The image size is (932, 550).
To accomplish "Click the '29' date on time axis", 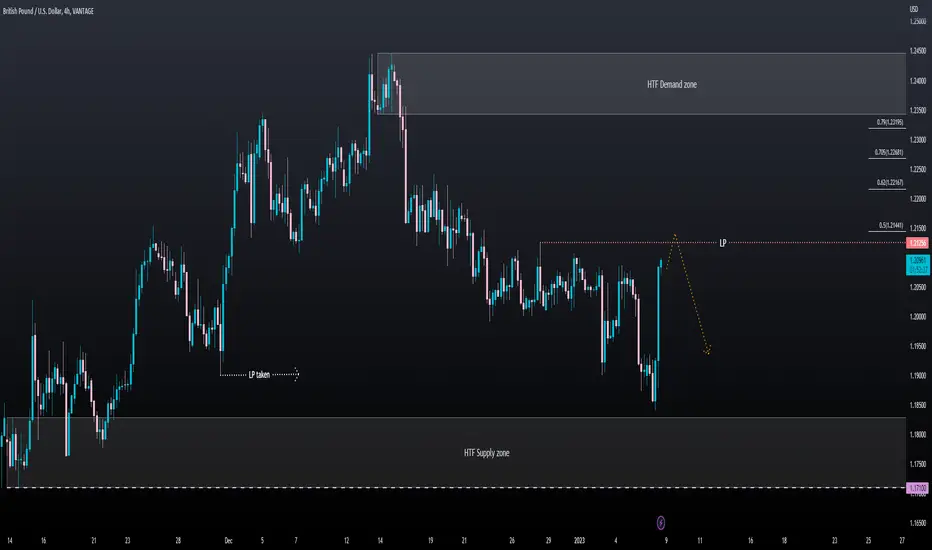I will (x=548, y=540).
